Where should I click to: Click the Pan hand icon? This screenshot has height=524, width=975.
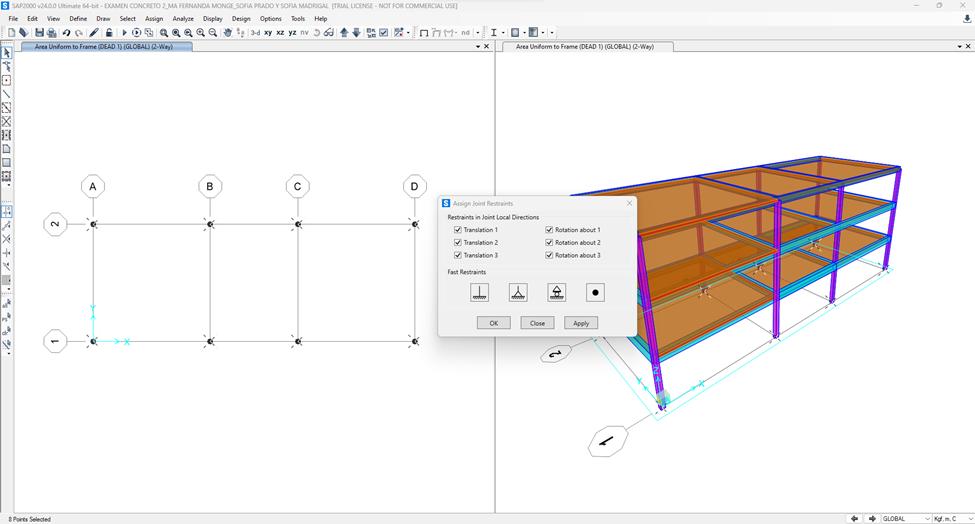[228, 32]
